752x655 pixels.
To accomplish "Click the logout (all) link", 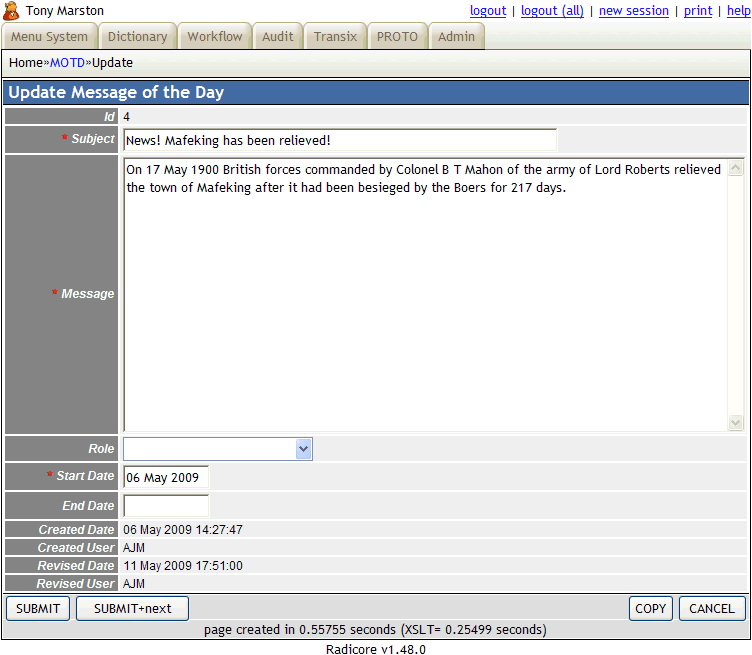I will tap(552, 11).
